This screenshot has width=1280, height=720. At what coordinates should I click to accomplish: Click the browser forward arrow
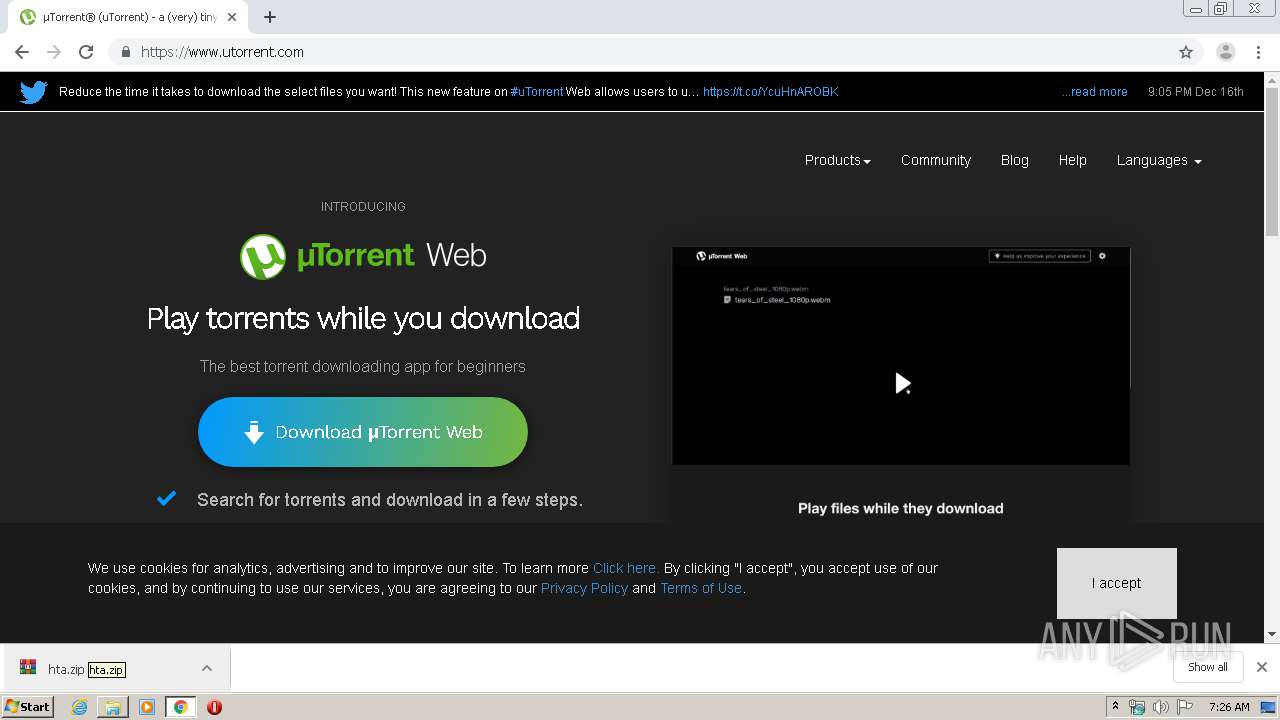(x=54, y=52)
